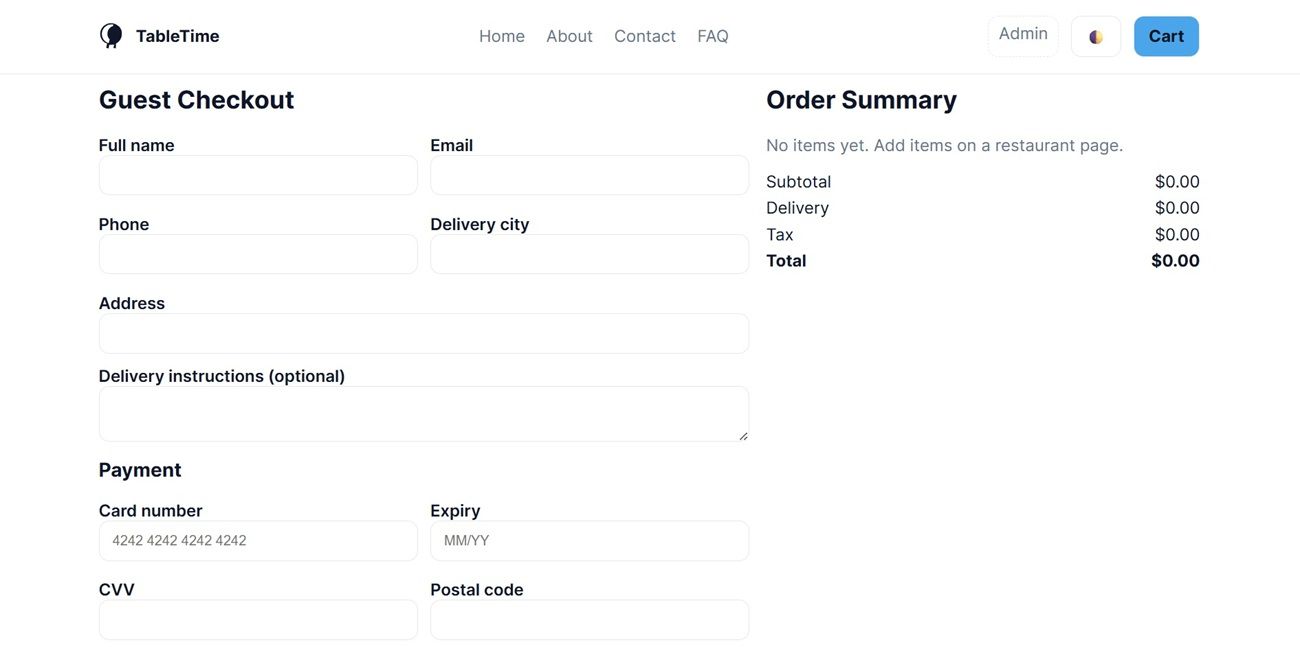
Task: Click the Address input box
Action: 423,333
